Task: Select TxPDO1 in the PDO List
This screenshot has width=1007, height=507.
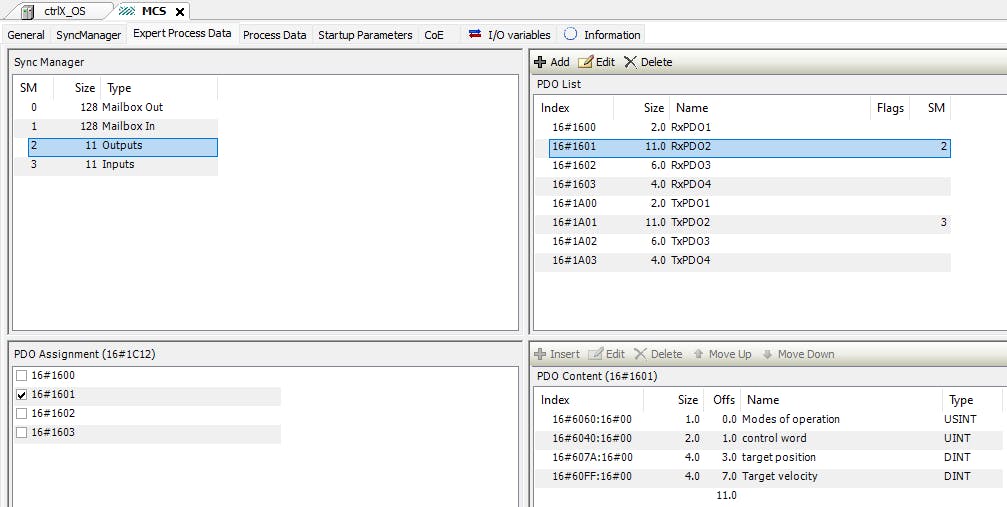Action: coord(743,203)
